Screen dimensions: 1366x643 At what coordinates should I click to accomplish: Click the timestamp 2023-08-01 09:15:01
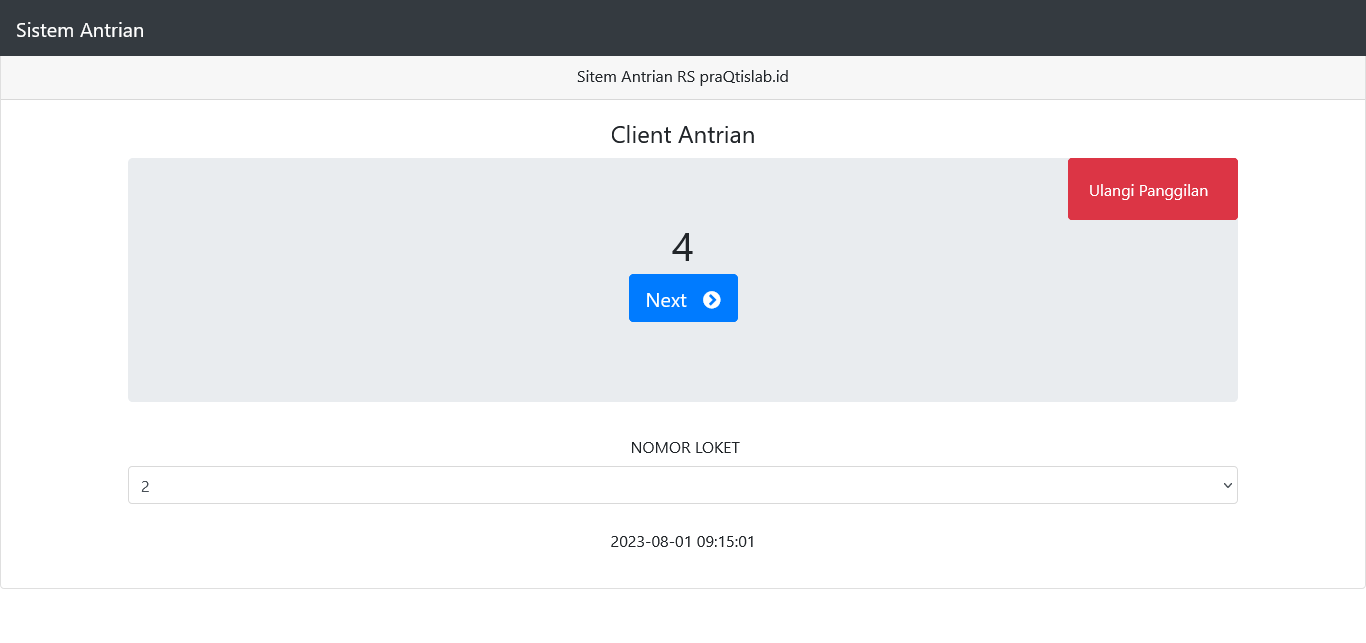(x=682, y=542)
